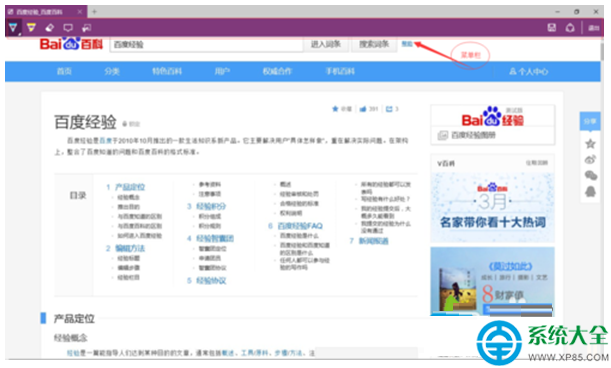
Task: Select the yellow Highlighter tool
Action: pyautogui.click(x=31, y=28)
